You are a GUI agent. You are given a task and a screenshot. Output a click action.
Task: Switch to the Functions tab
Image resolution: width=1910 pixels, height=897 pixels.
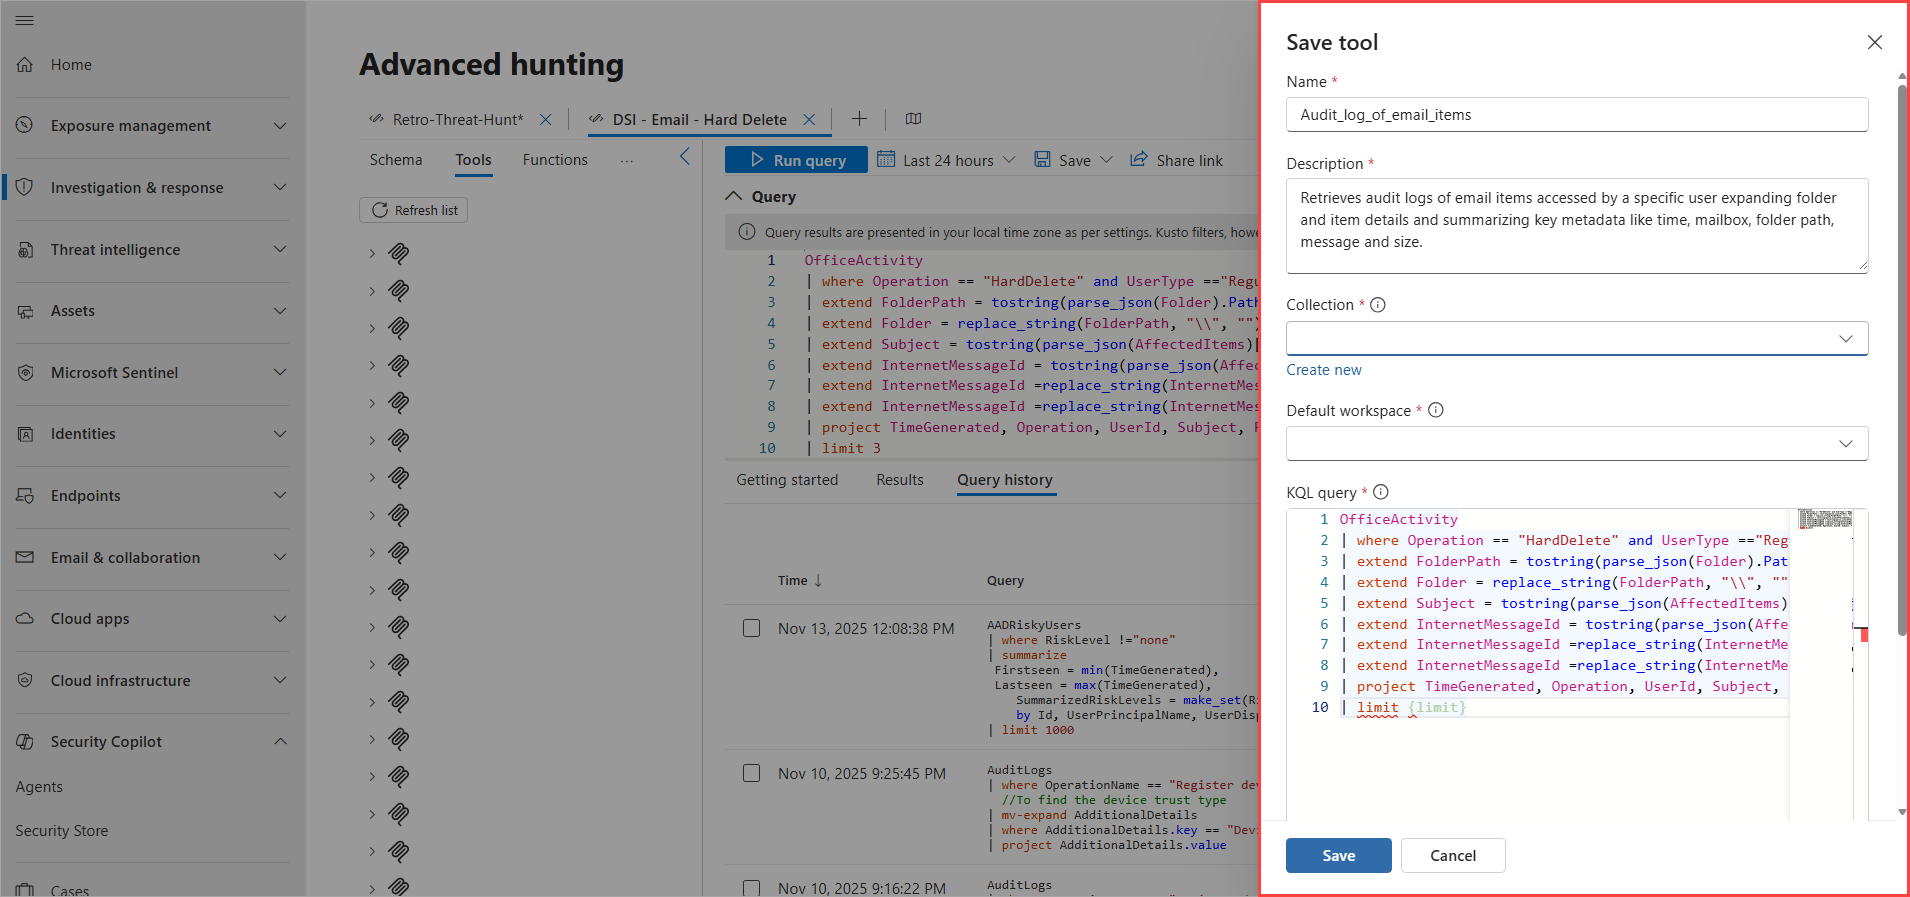(x=555, y=160)
